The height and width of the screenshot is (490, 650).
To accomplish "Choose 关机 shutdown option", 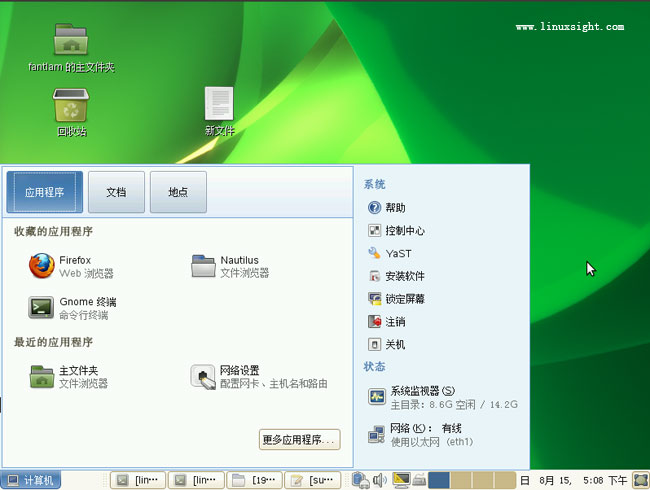I will (x=394, y=344).
